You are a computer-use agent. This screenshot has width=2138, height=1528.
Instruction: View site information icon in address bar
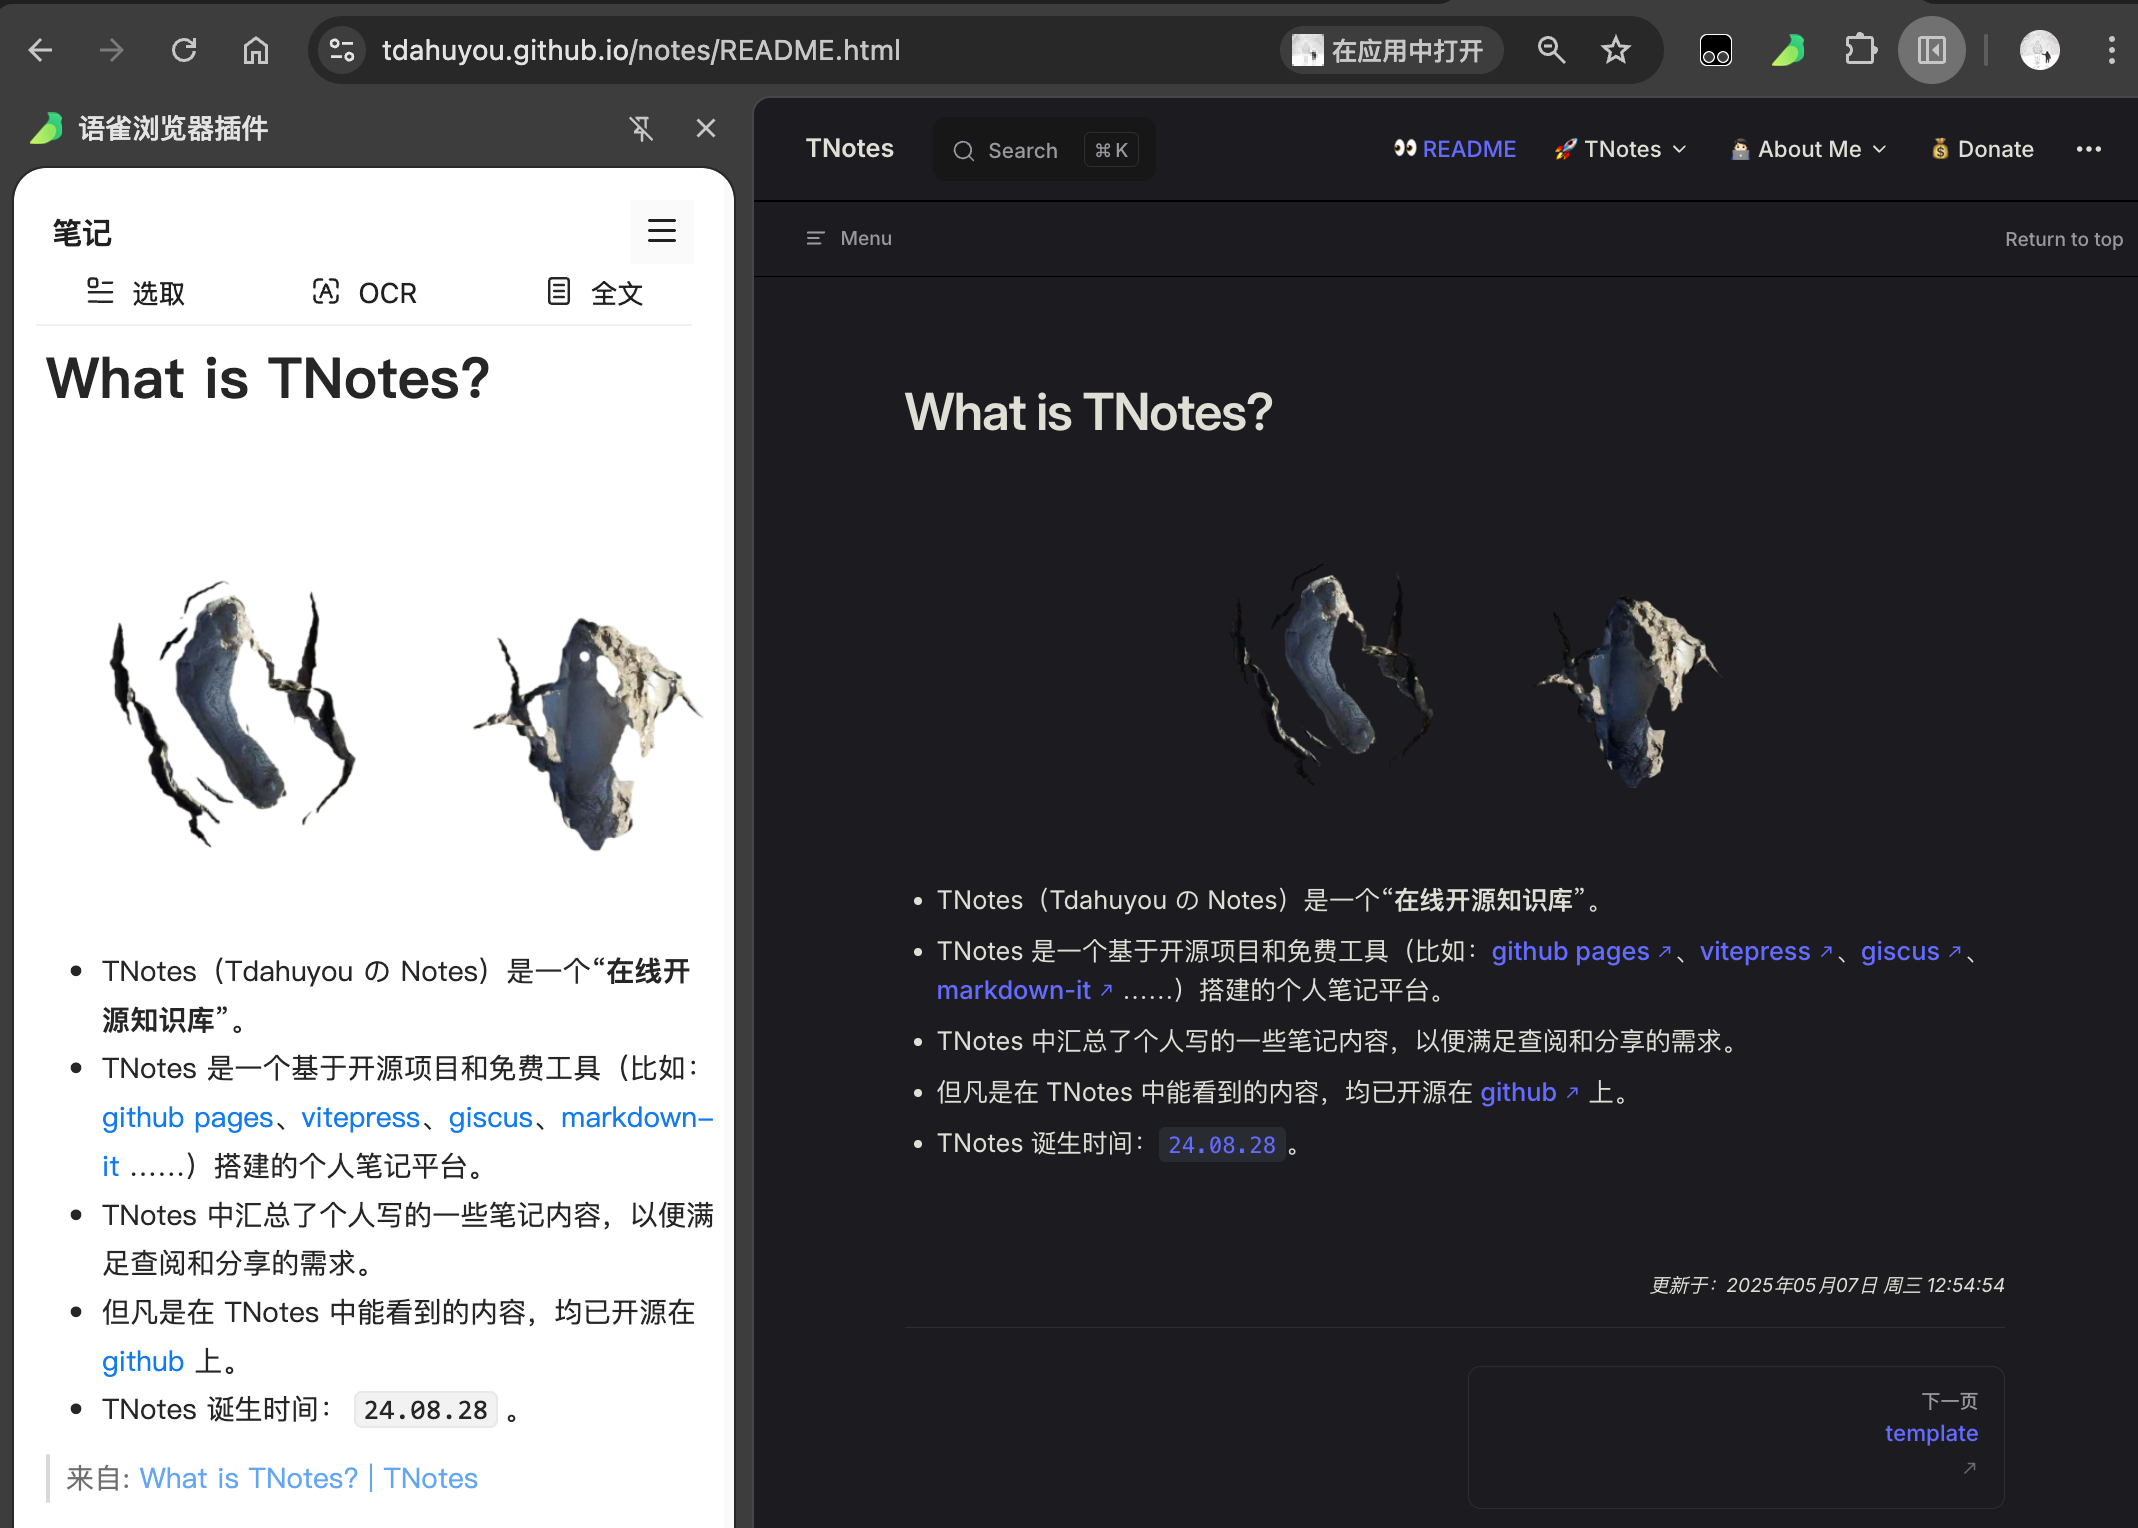(x=342, y=50)
